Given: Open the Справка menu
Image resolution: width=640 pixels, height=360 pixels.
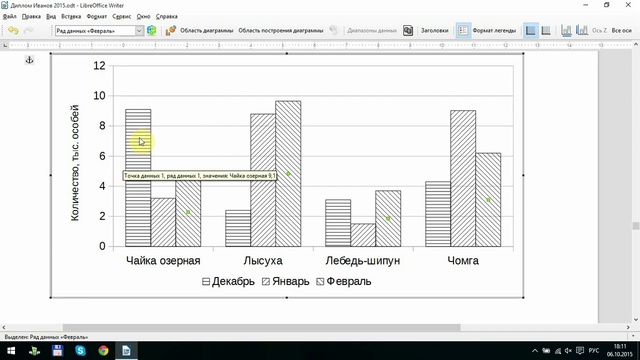Looking at the screenshot, I should pos(167,16).
